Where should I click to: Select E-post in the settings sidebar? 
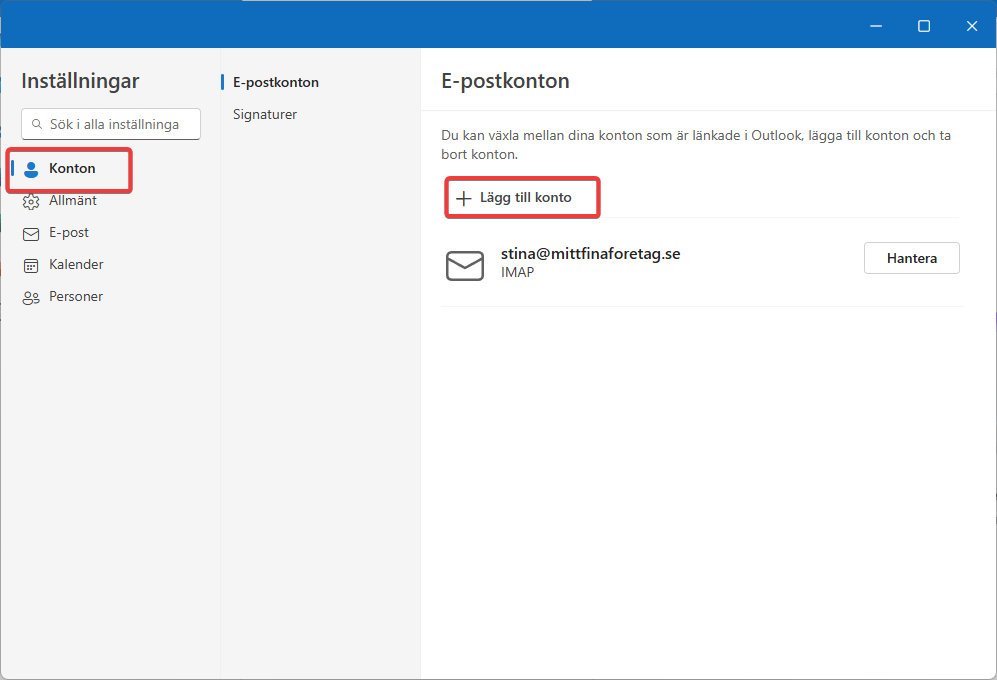point(69,233)
